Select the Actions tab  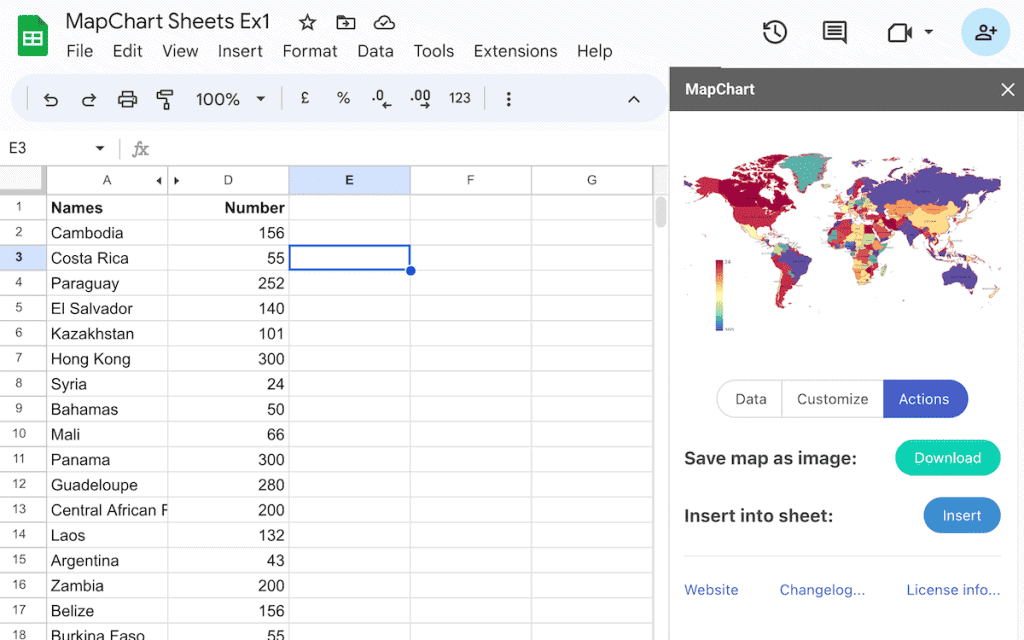coord(925,399)
